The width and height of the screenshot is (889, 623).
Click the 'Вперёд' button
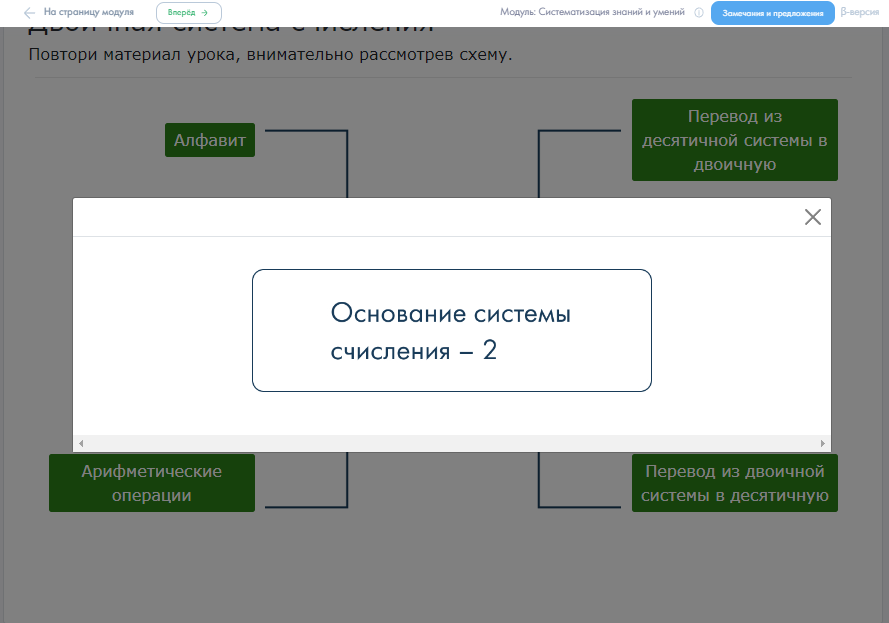[189, 12]
